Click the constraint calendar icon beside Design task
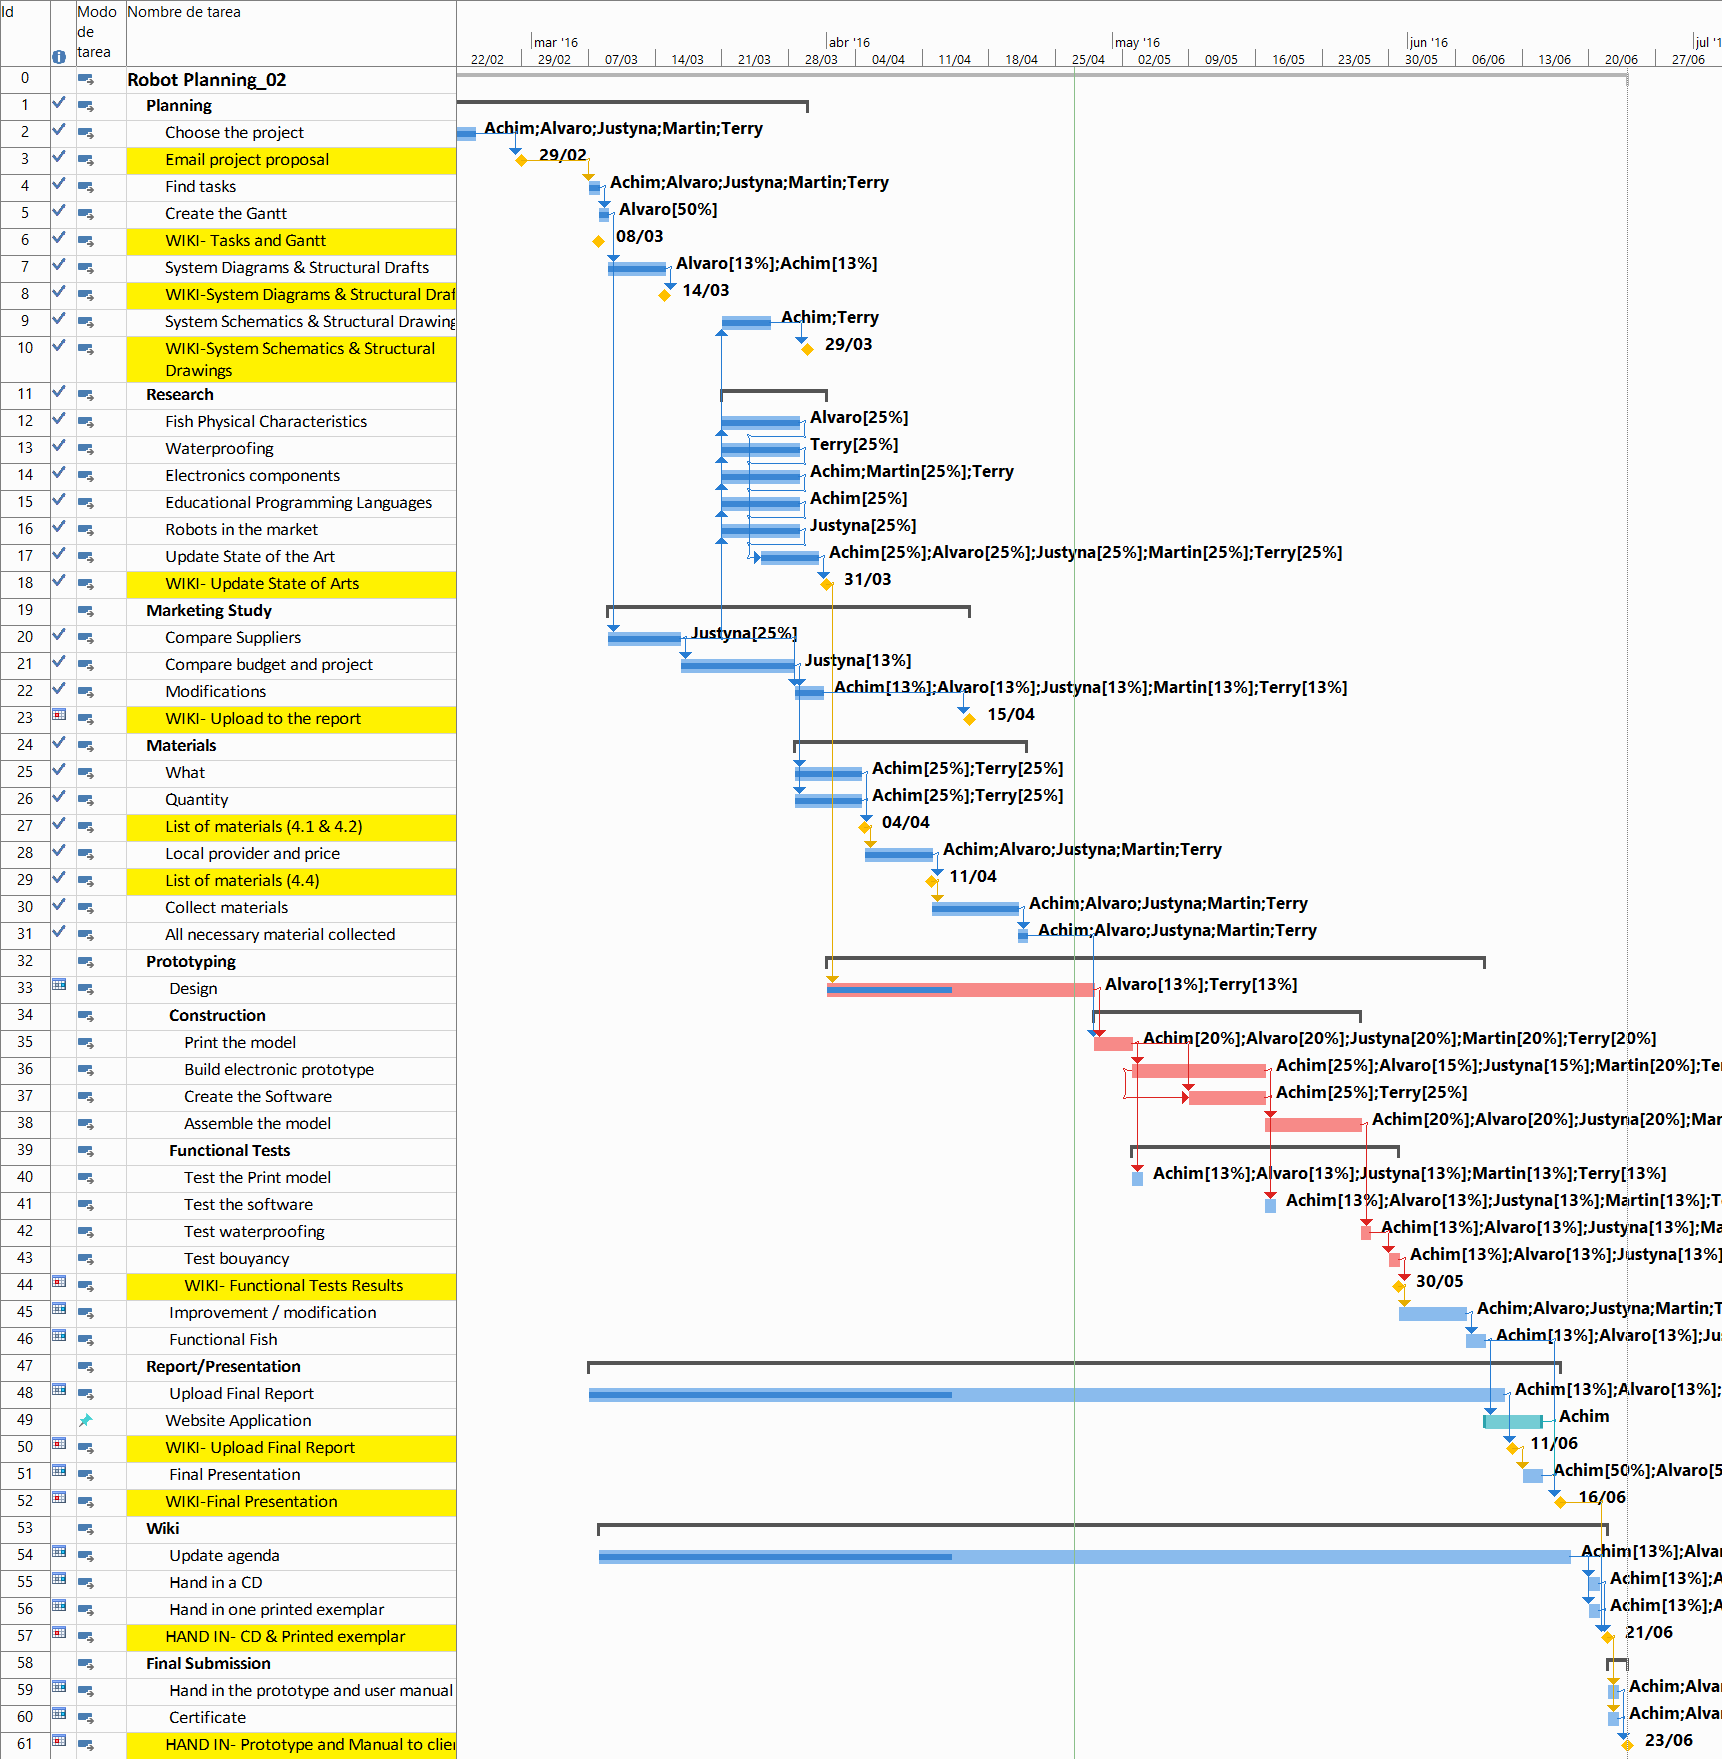 pyautogui.click(x=59, y=985)
